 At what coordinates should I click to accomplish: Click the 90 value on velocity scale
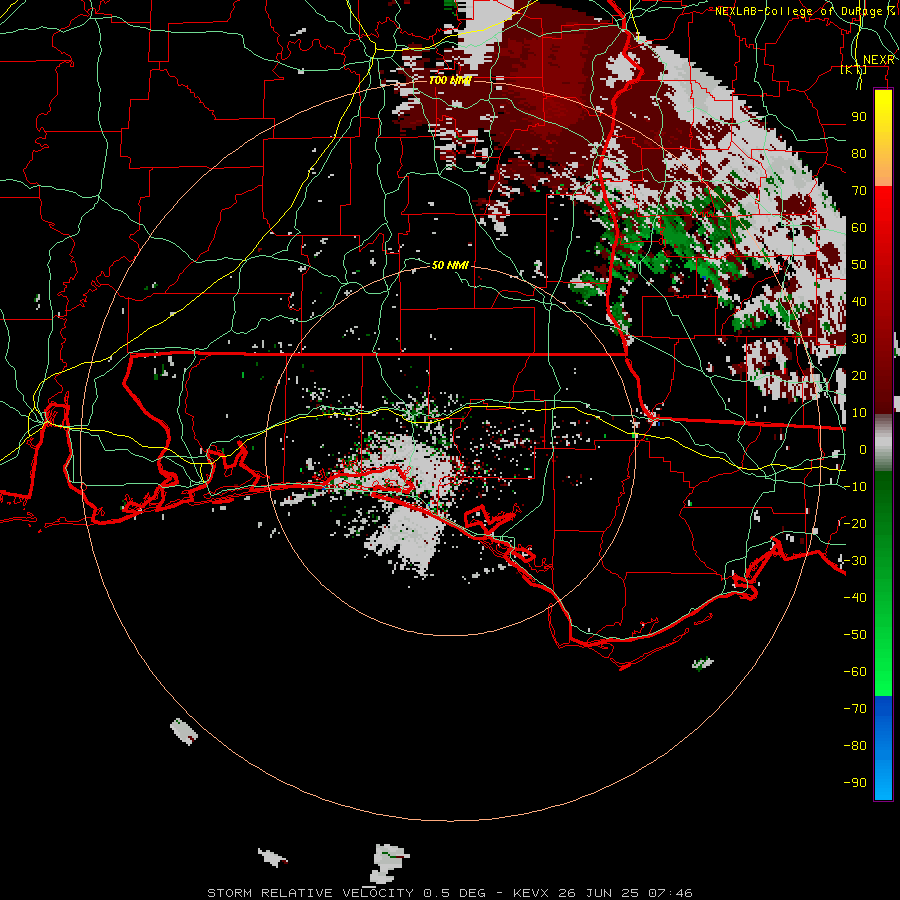click(x=859, y=117)
